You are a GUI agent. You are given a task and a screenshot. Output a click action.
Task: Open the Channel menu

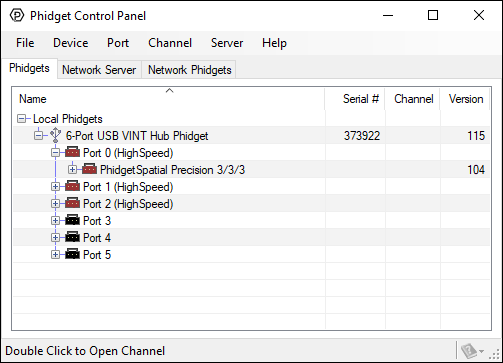[170, 43]
